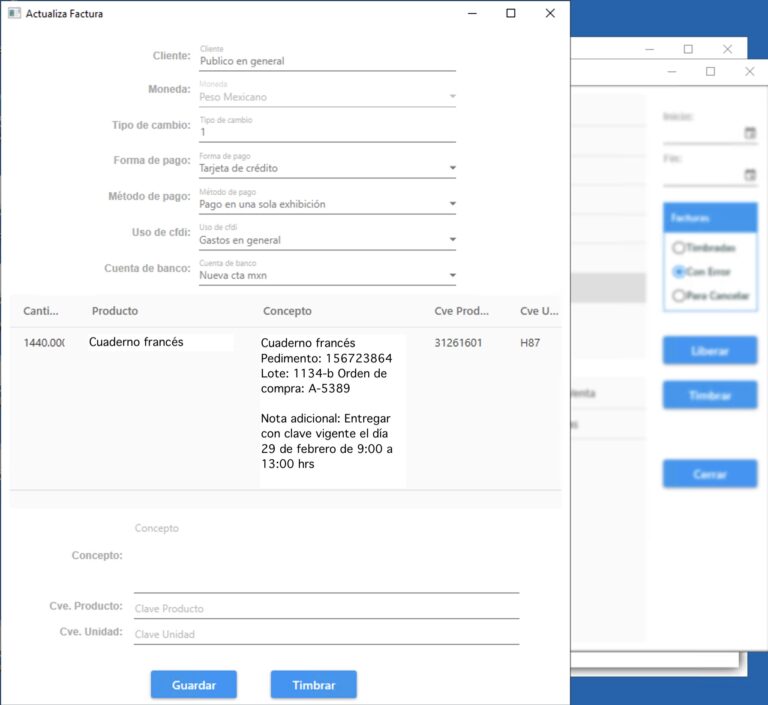Select Timbradas radio in background window
The width and height of the screenshot is (768, 705).
coord(678,248)
